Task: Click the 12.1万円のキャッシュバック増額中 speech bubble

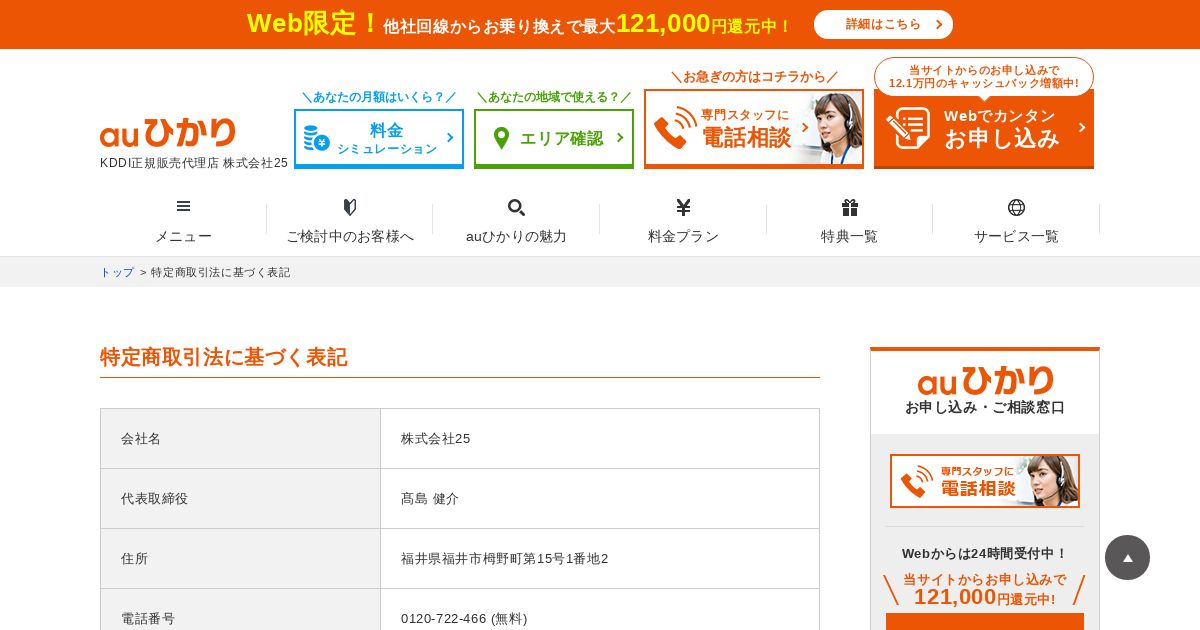Action: pos(984,76)
